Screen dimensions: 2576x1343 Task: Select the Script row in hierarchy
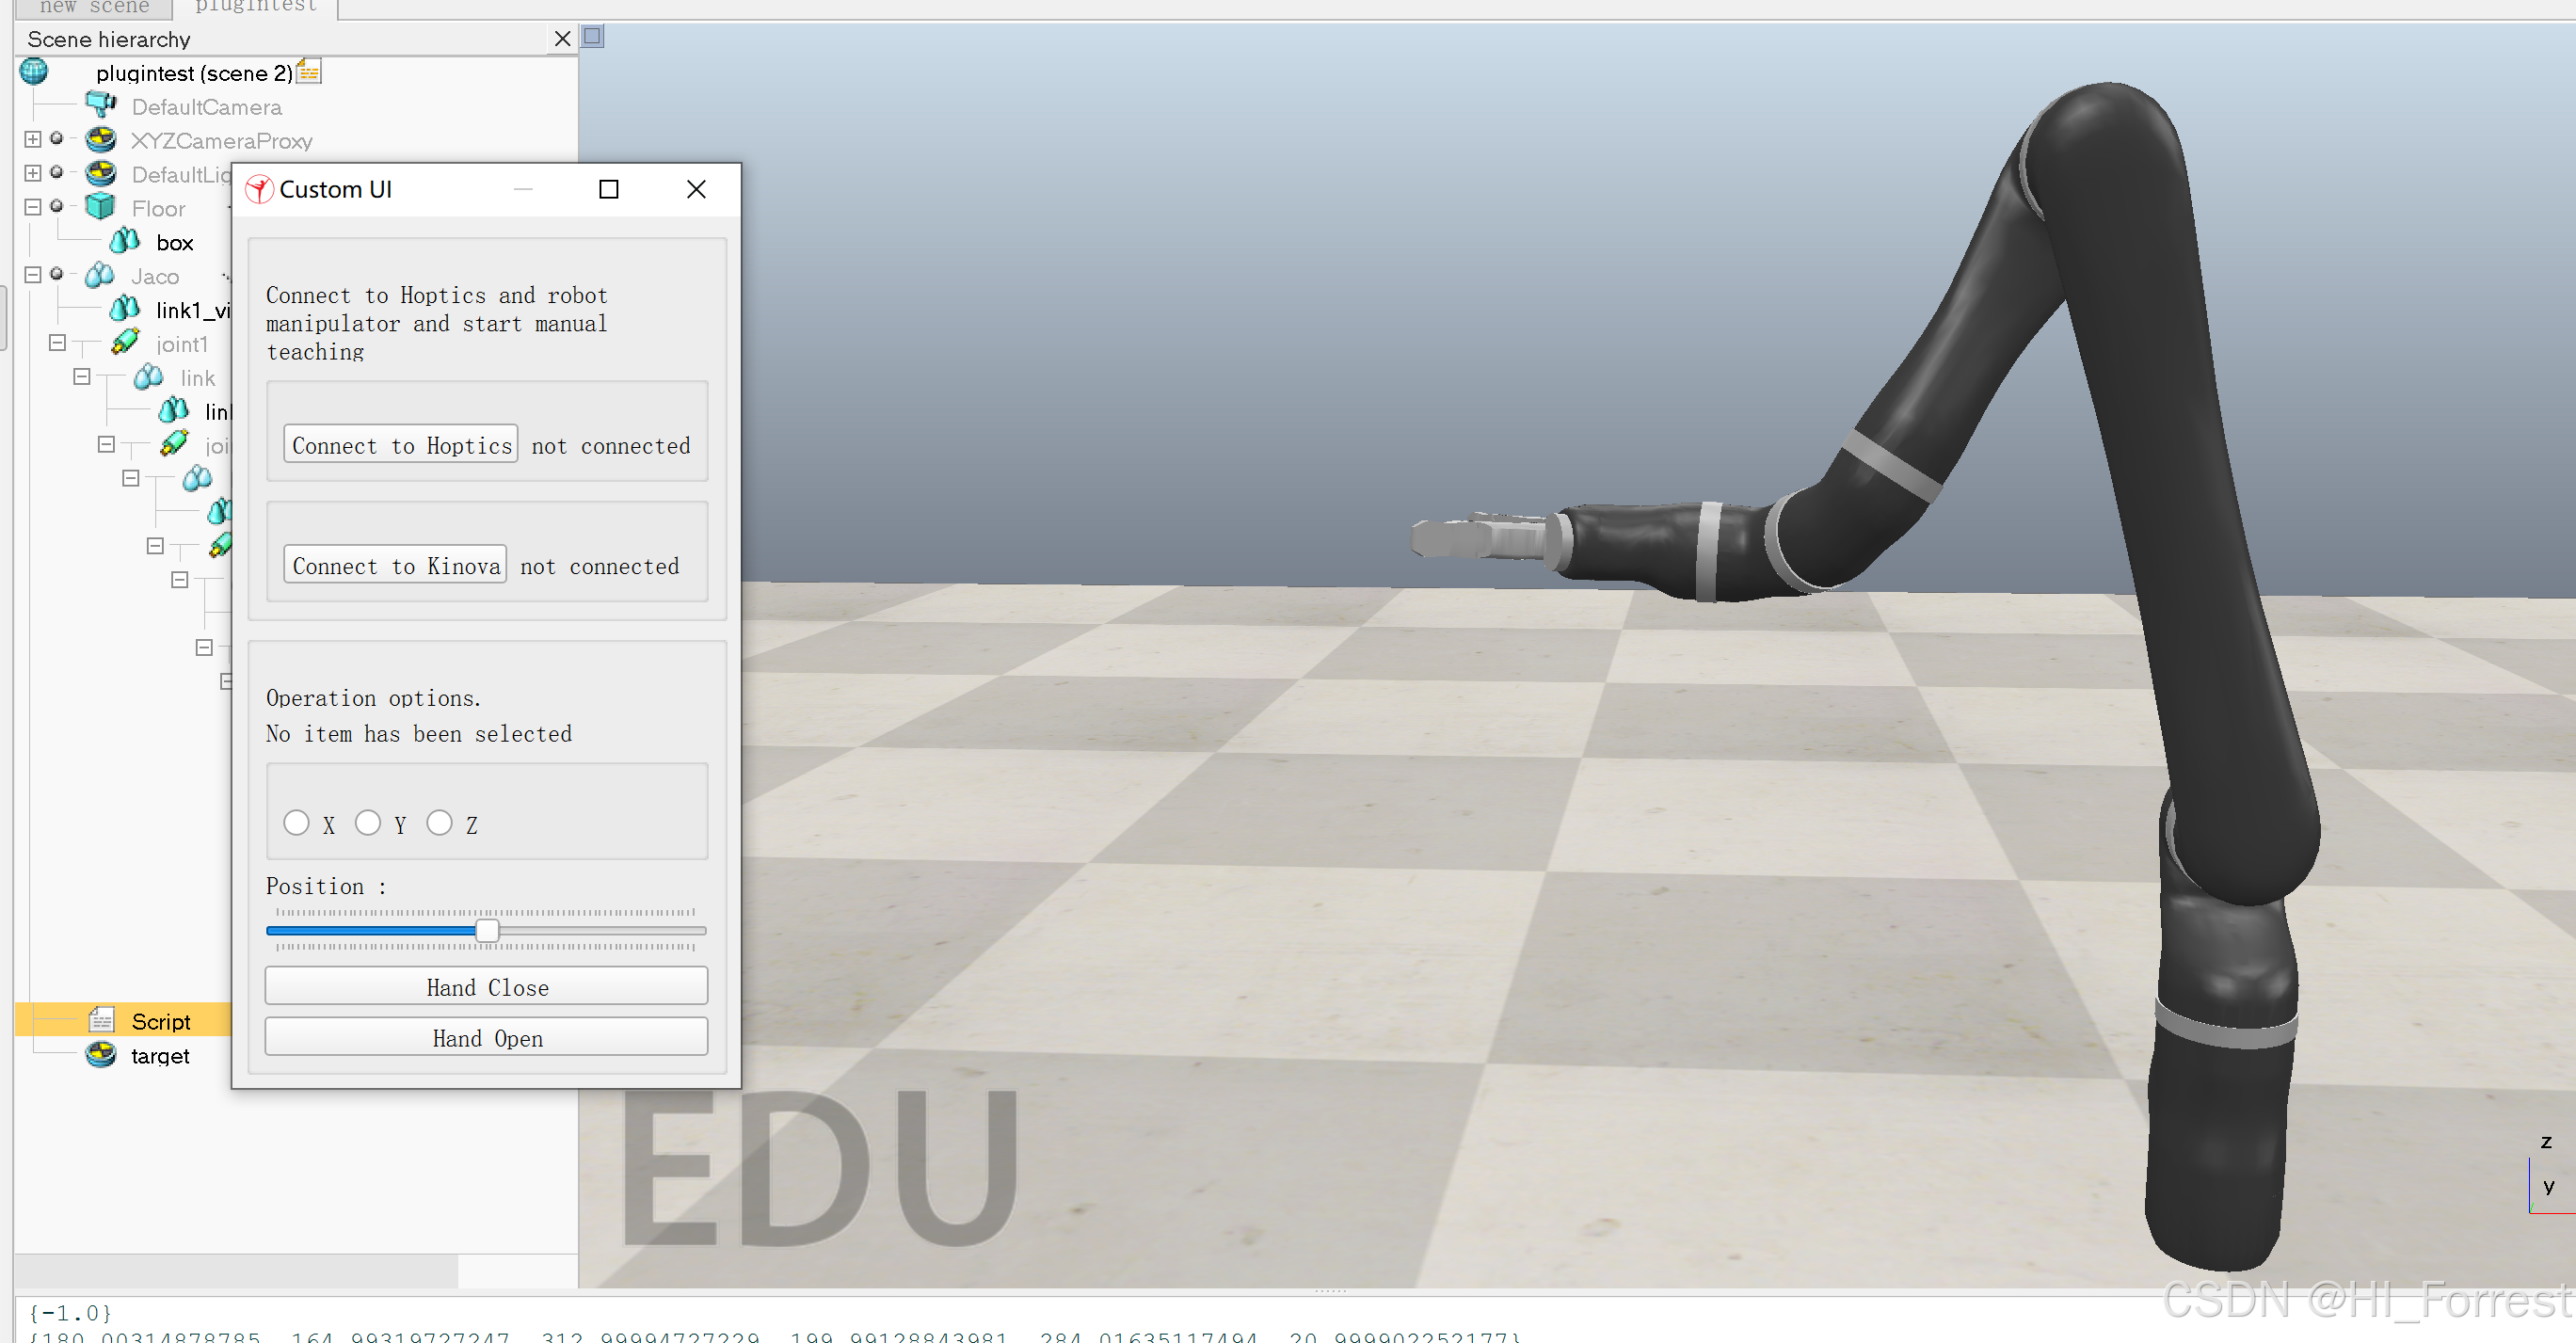124,1020
